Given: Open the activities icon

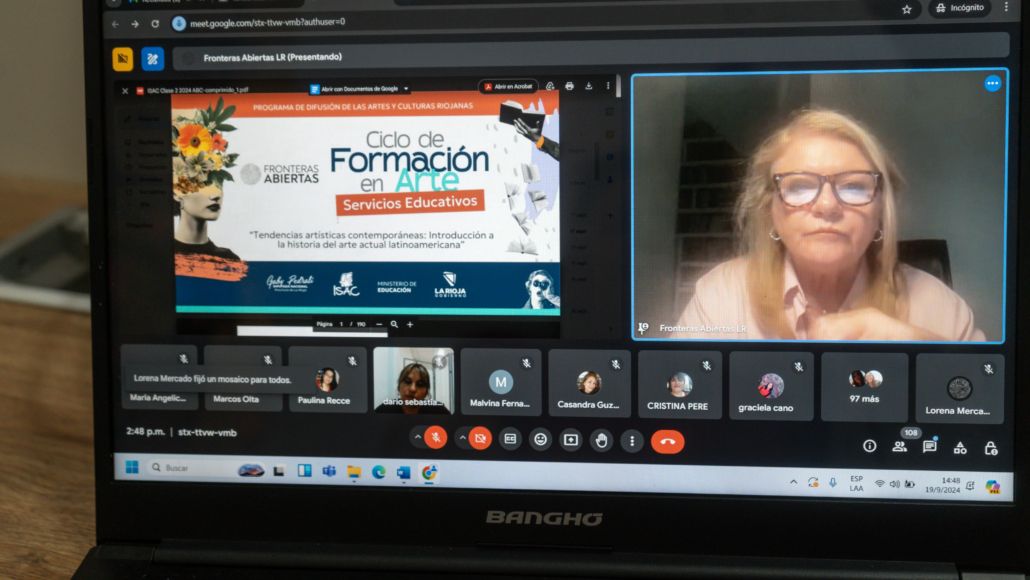Looking at the screenshot, I should click(960, 448).
